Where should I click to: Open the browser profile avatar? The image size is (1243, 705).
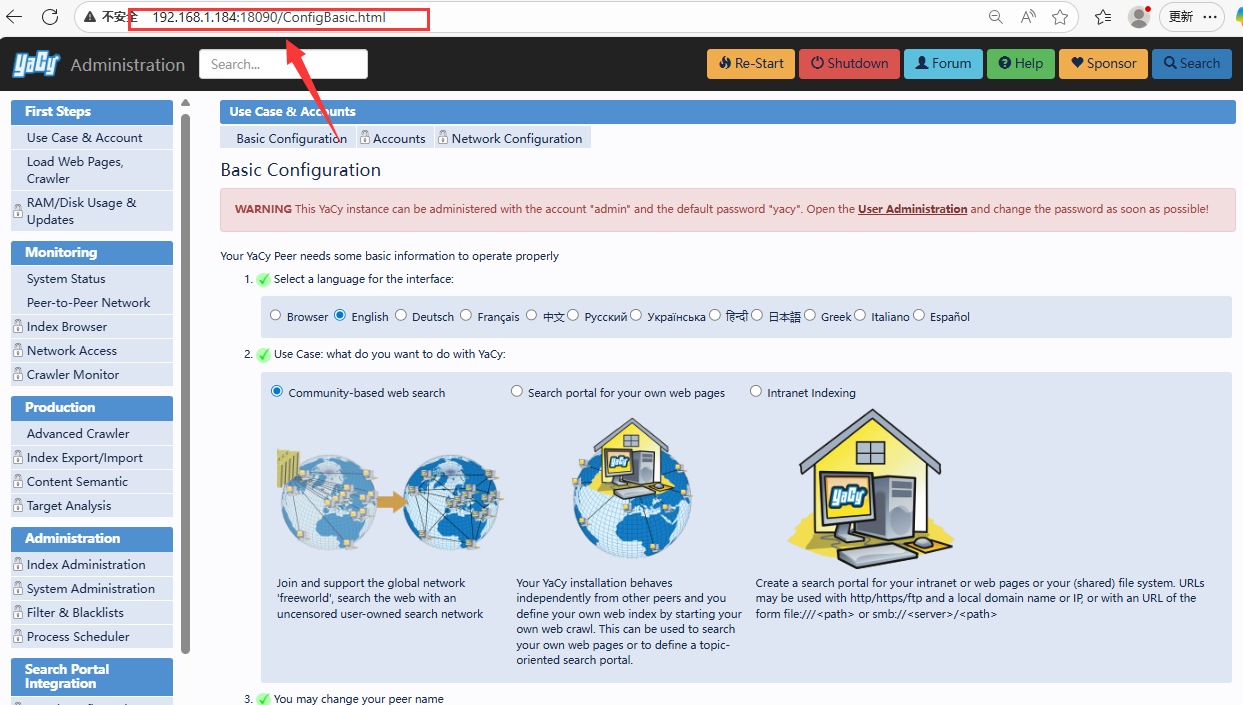(1138, 17)
